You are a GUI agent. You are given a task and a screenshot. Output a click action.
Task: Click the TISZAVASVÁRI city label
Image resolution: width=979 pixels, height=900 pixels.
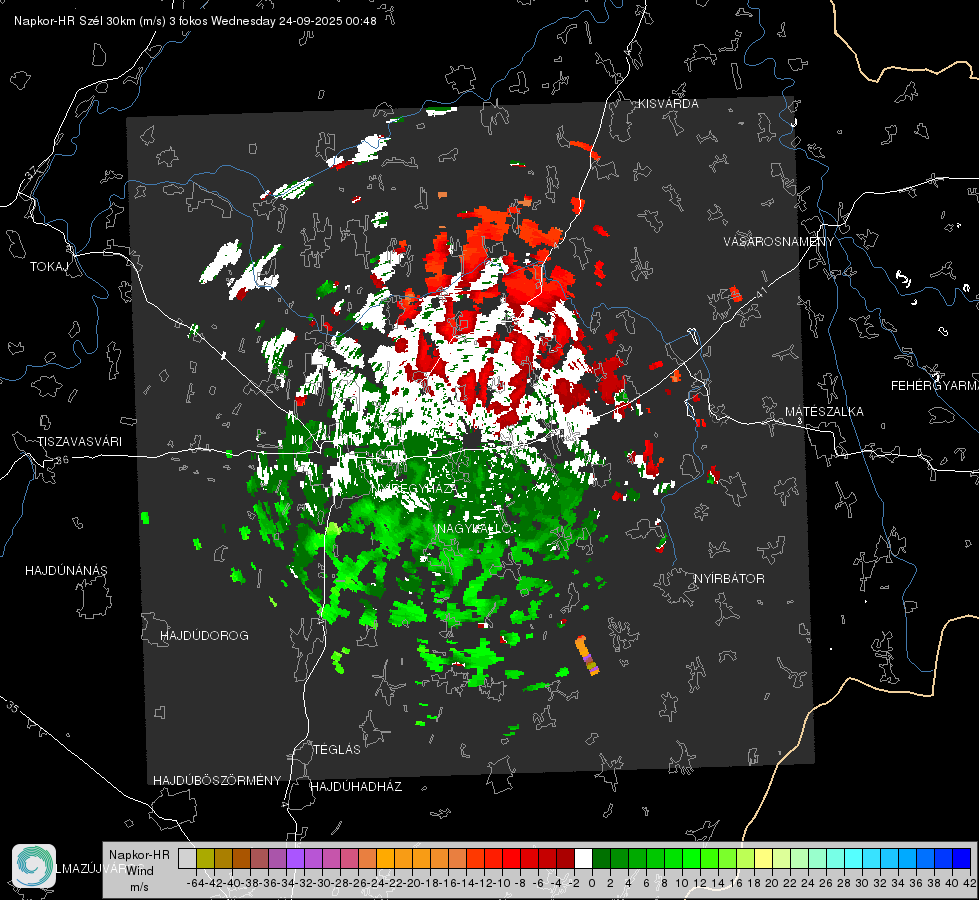(80, 442)
